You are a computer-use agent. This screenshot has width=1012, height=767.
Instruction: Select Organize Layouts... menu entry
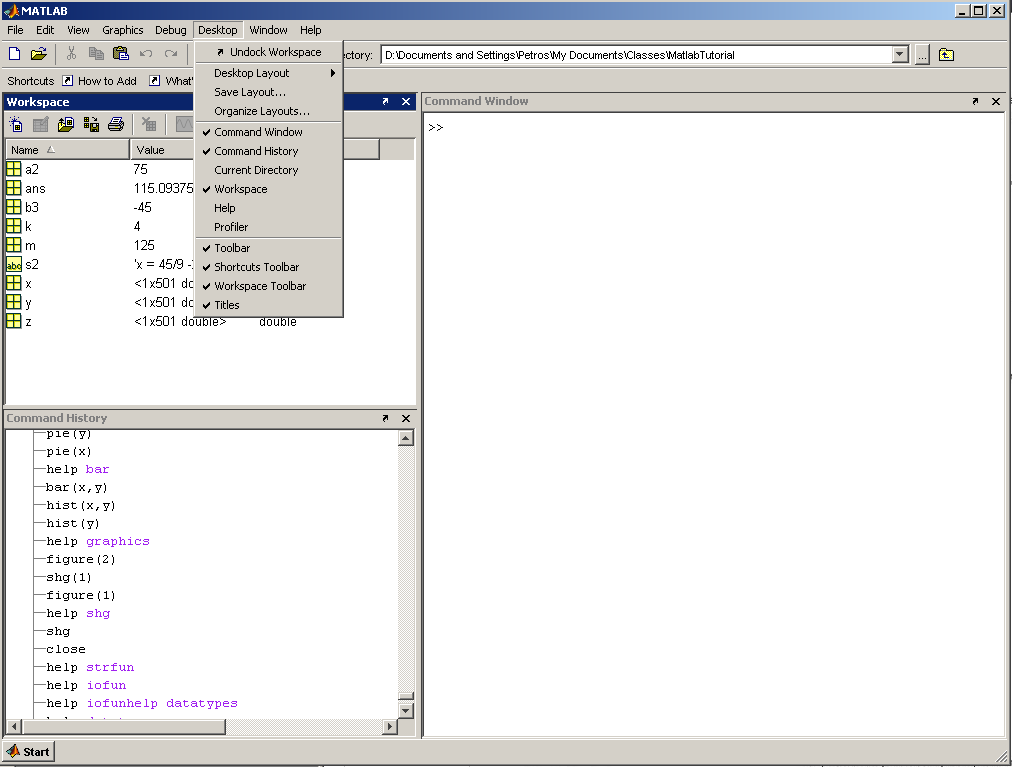point(268,111)
